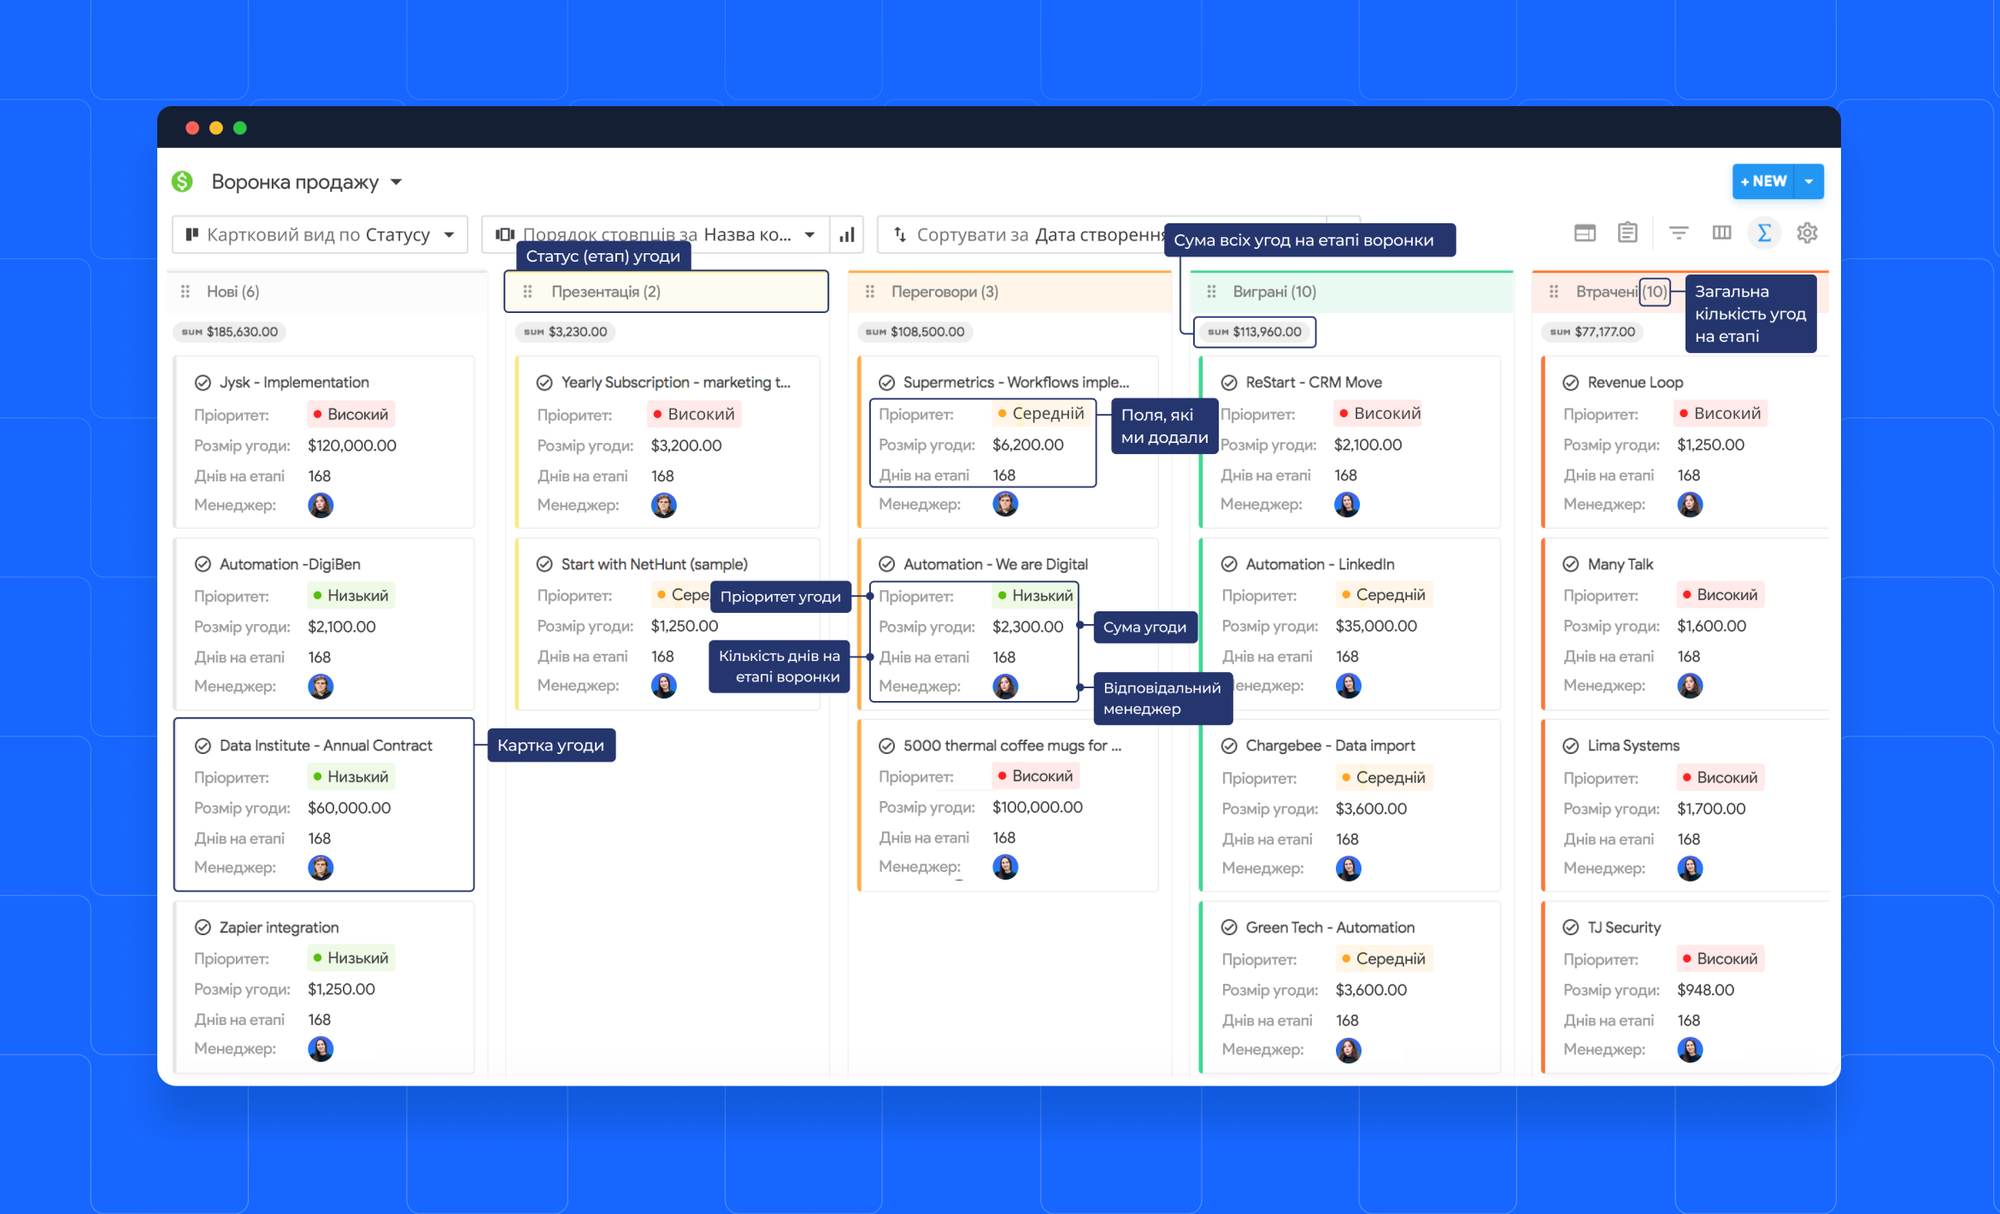Click the clipboard form icon
Viewport: 2000px width, 1214px height.
1627,233
